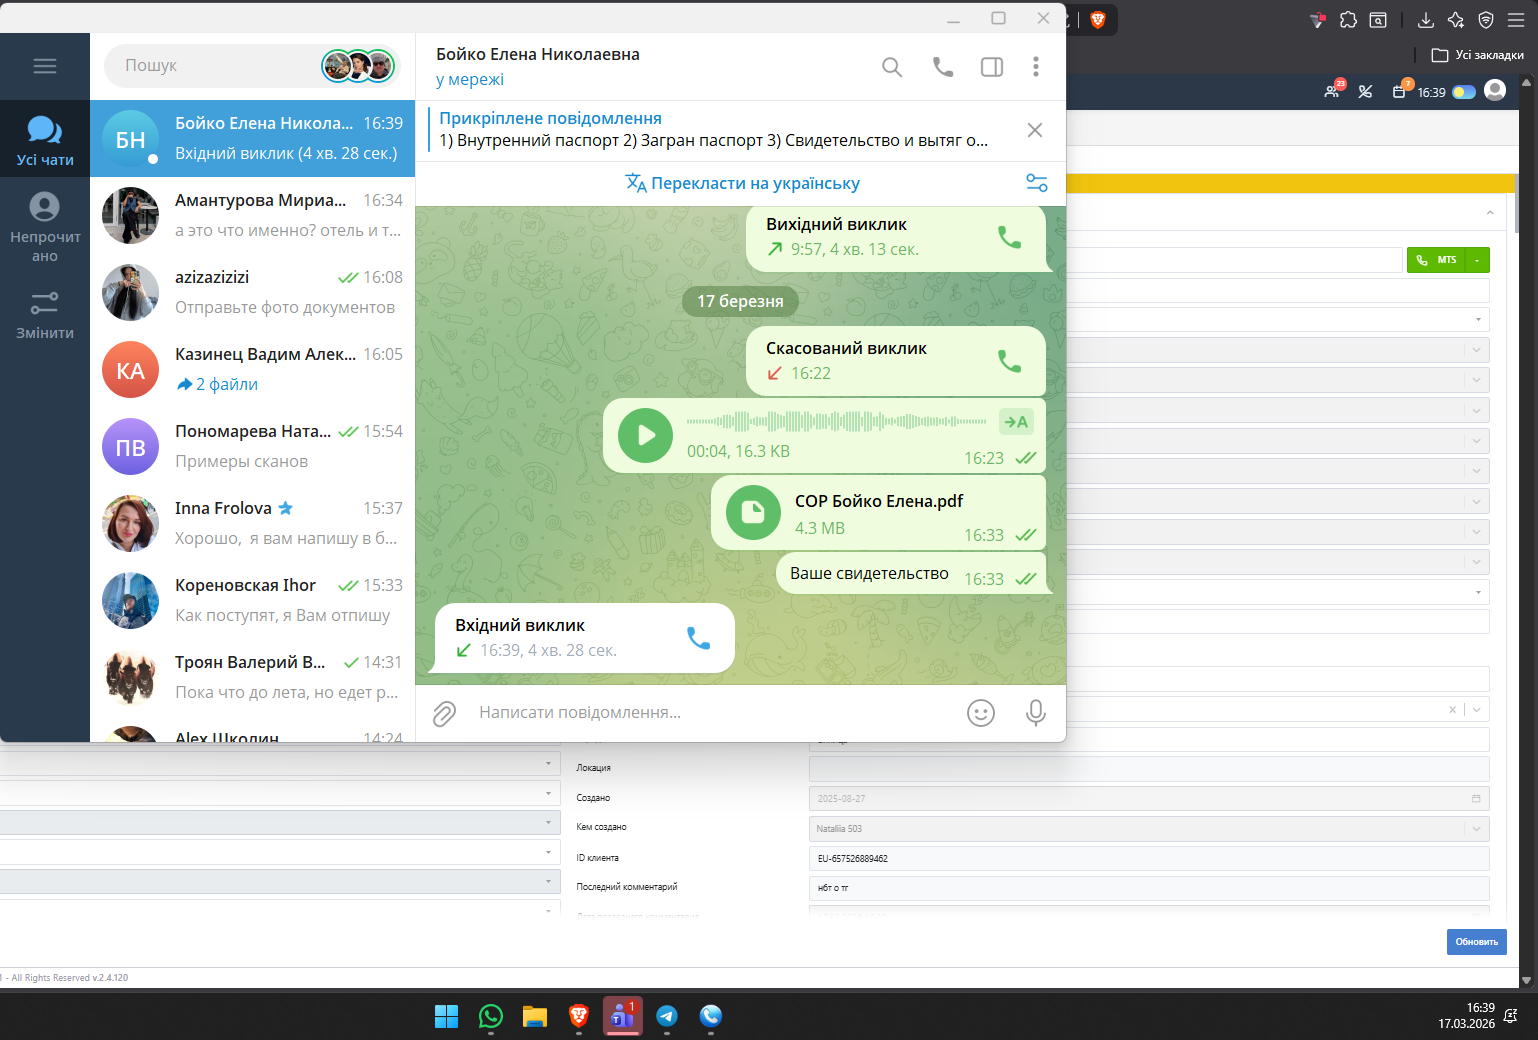Open the three-dot chat options menu
This screenshot has height=1040, width=1538.
pyautogui.click(x=1036, y=67)
